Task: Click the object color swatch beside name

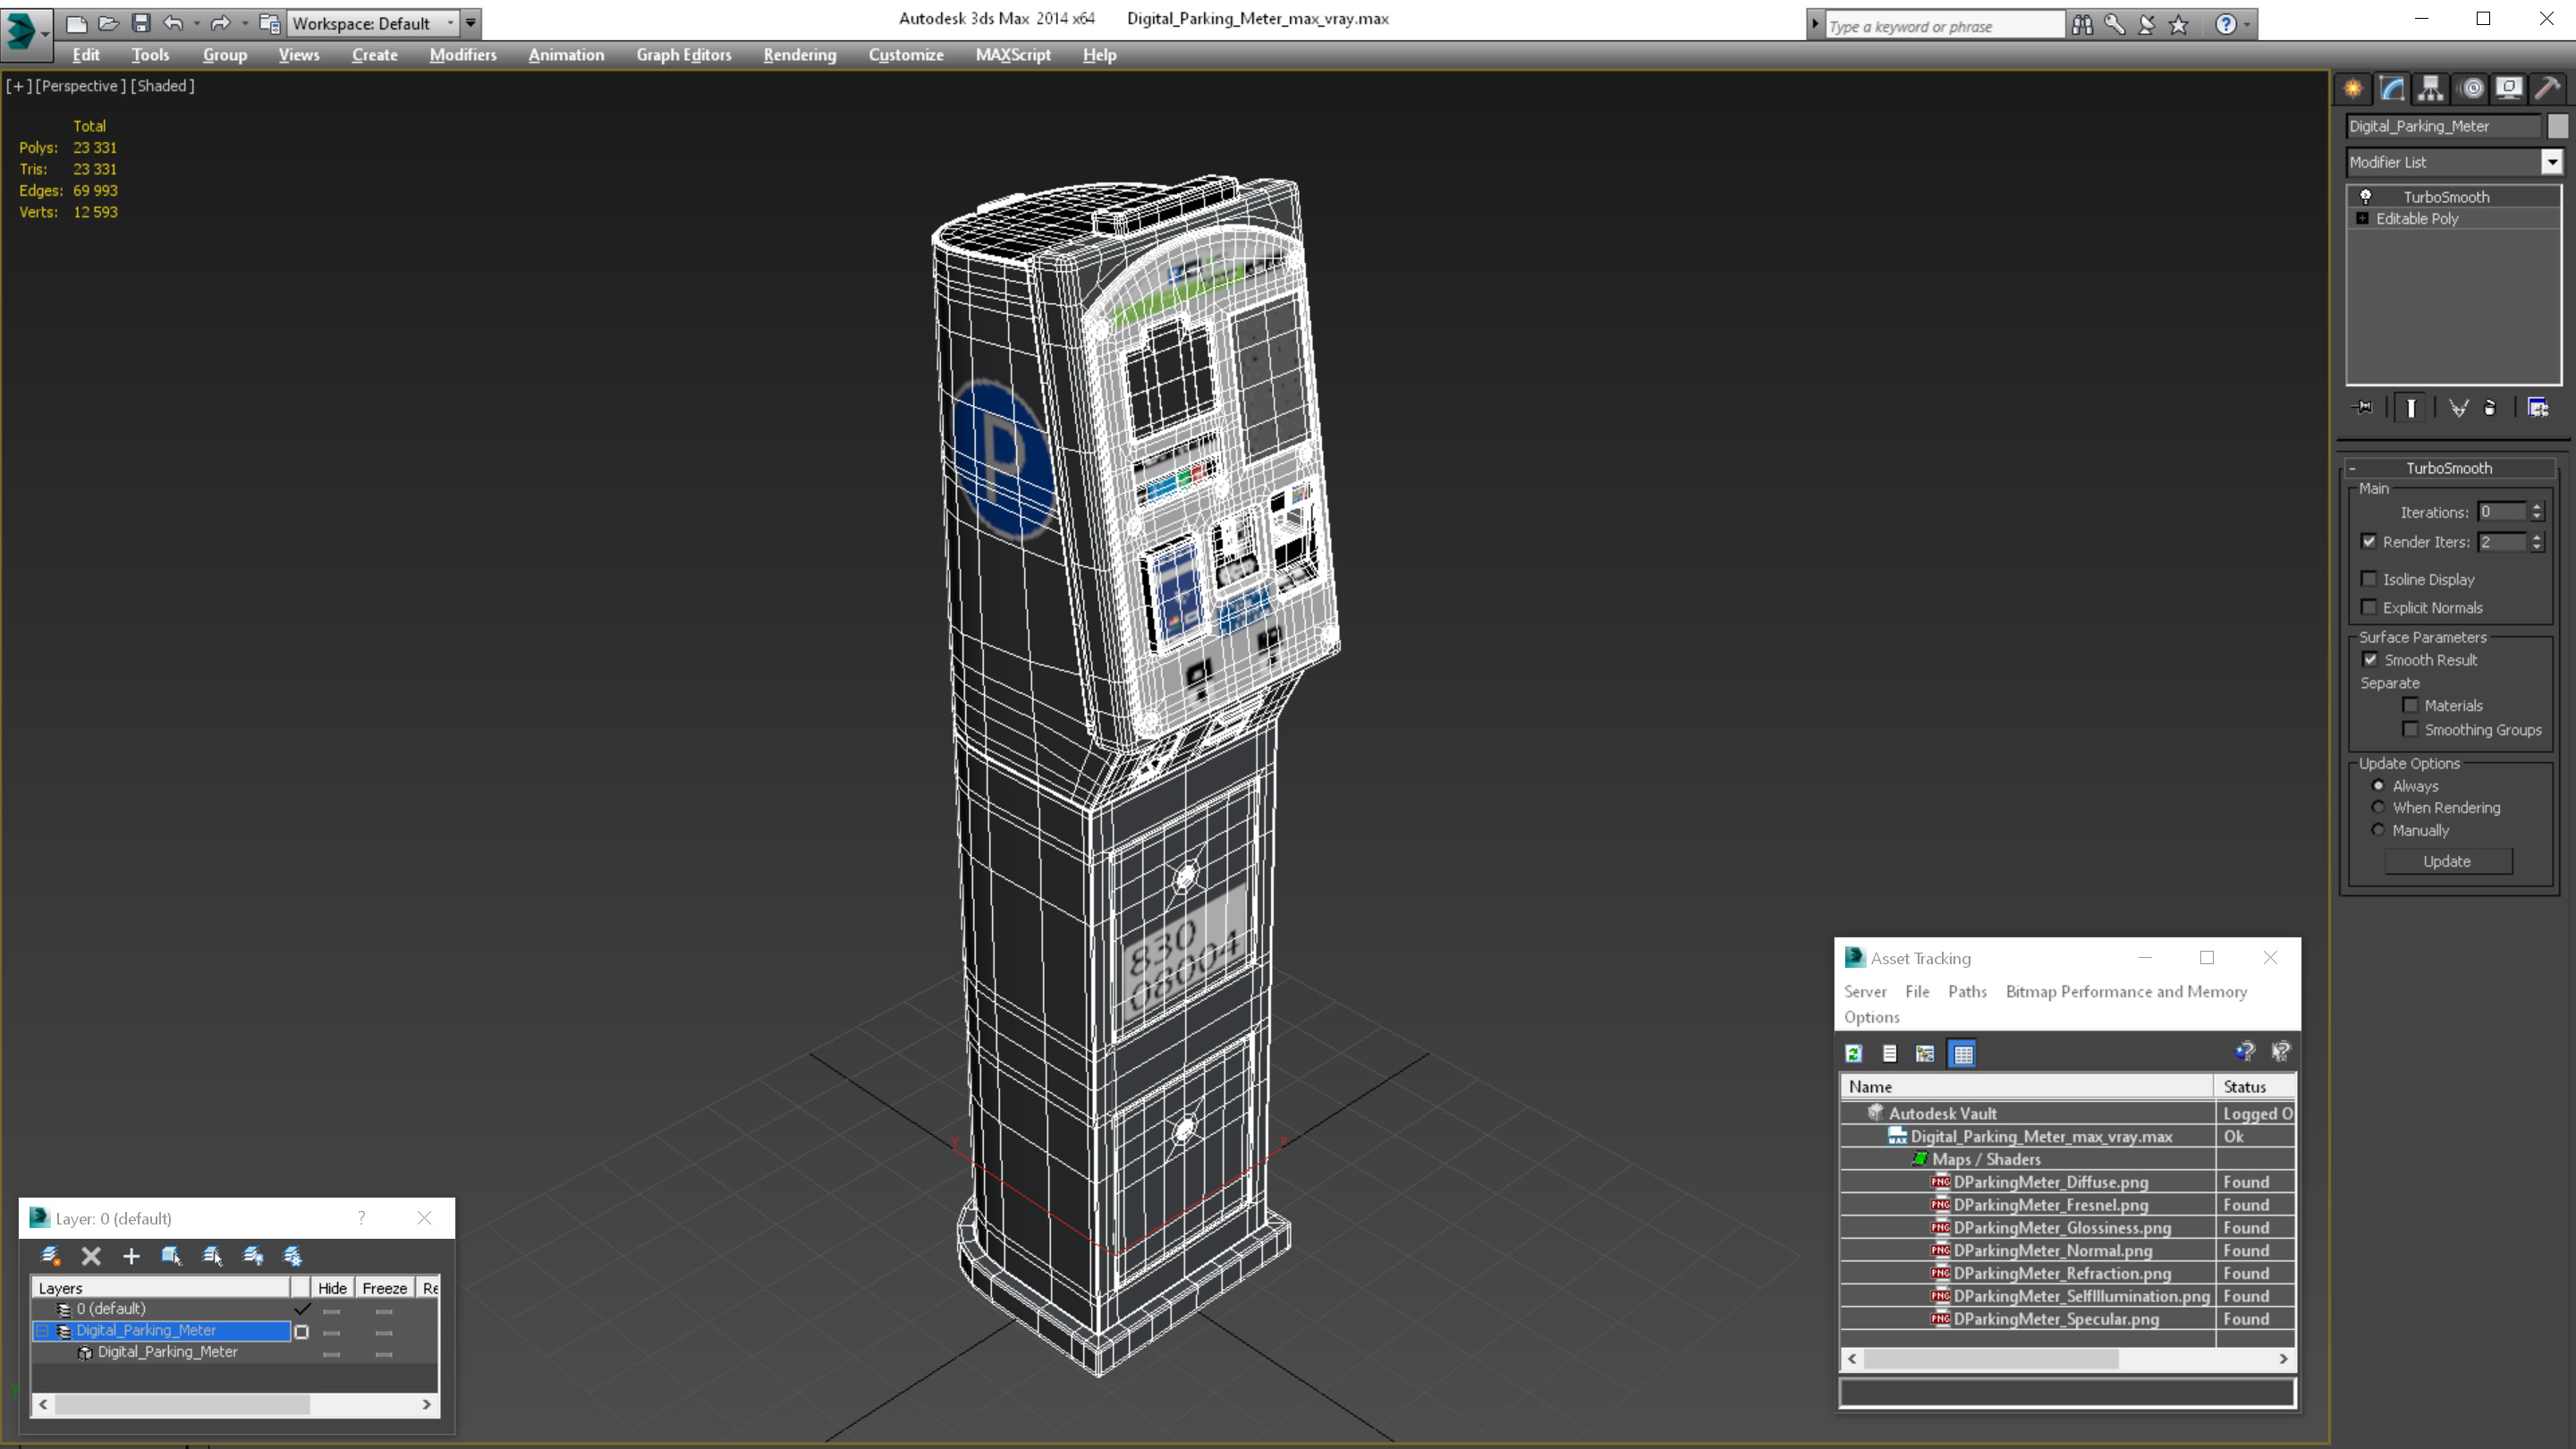Action: pyautogui.click(x=2557, y=126)
